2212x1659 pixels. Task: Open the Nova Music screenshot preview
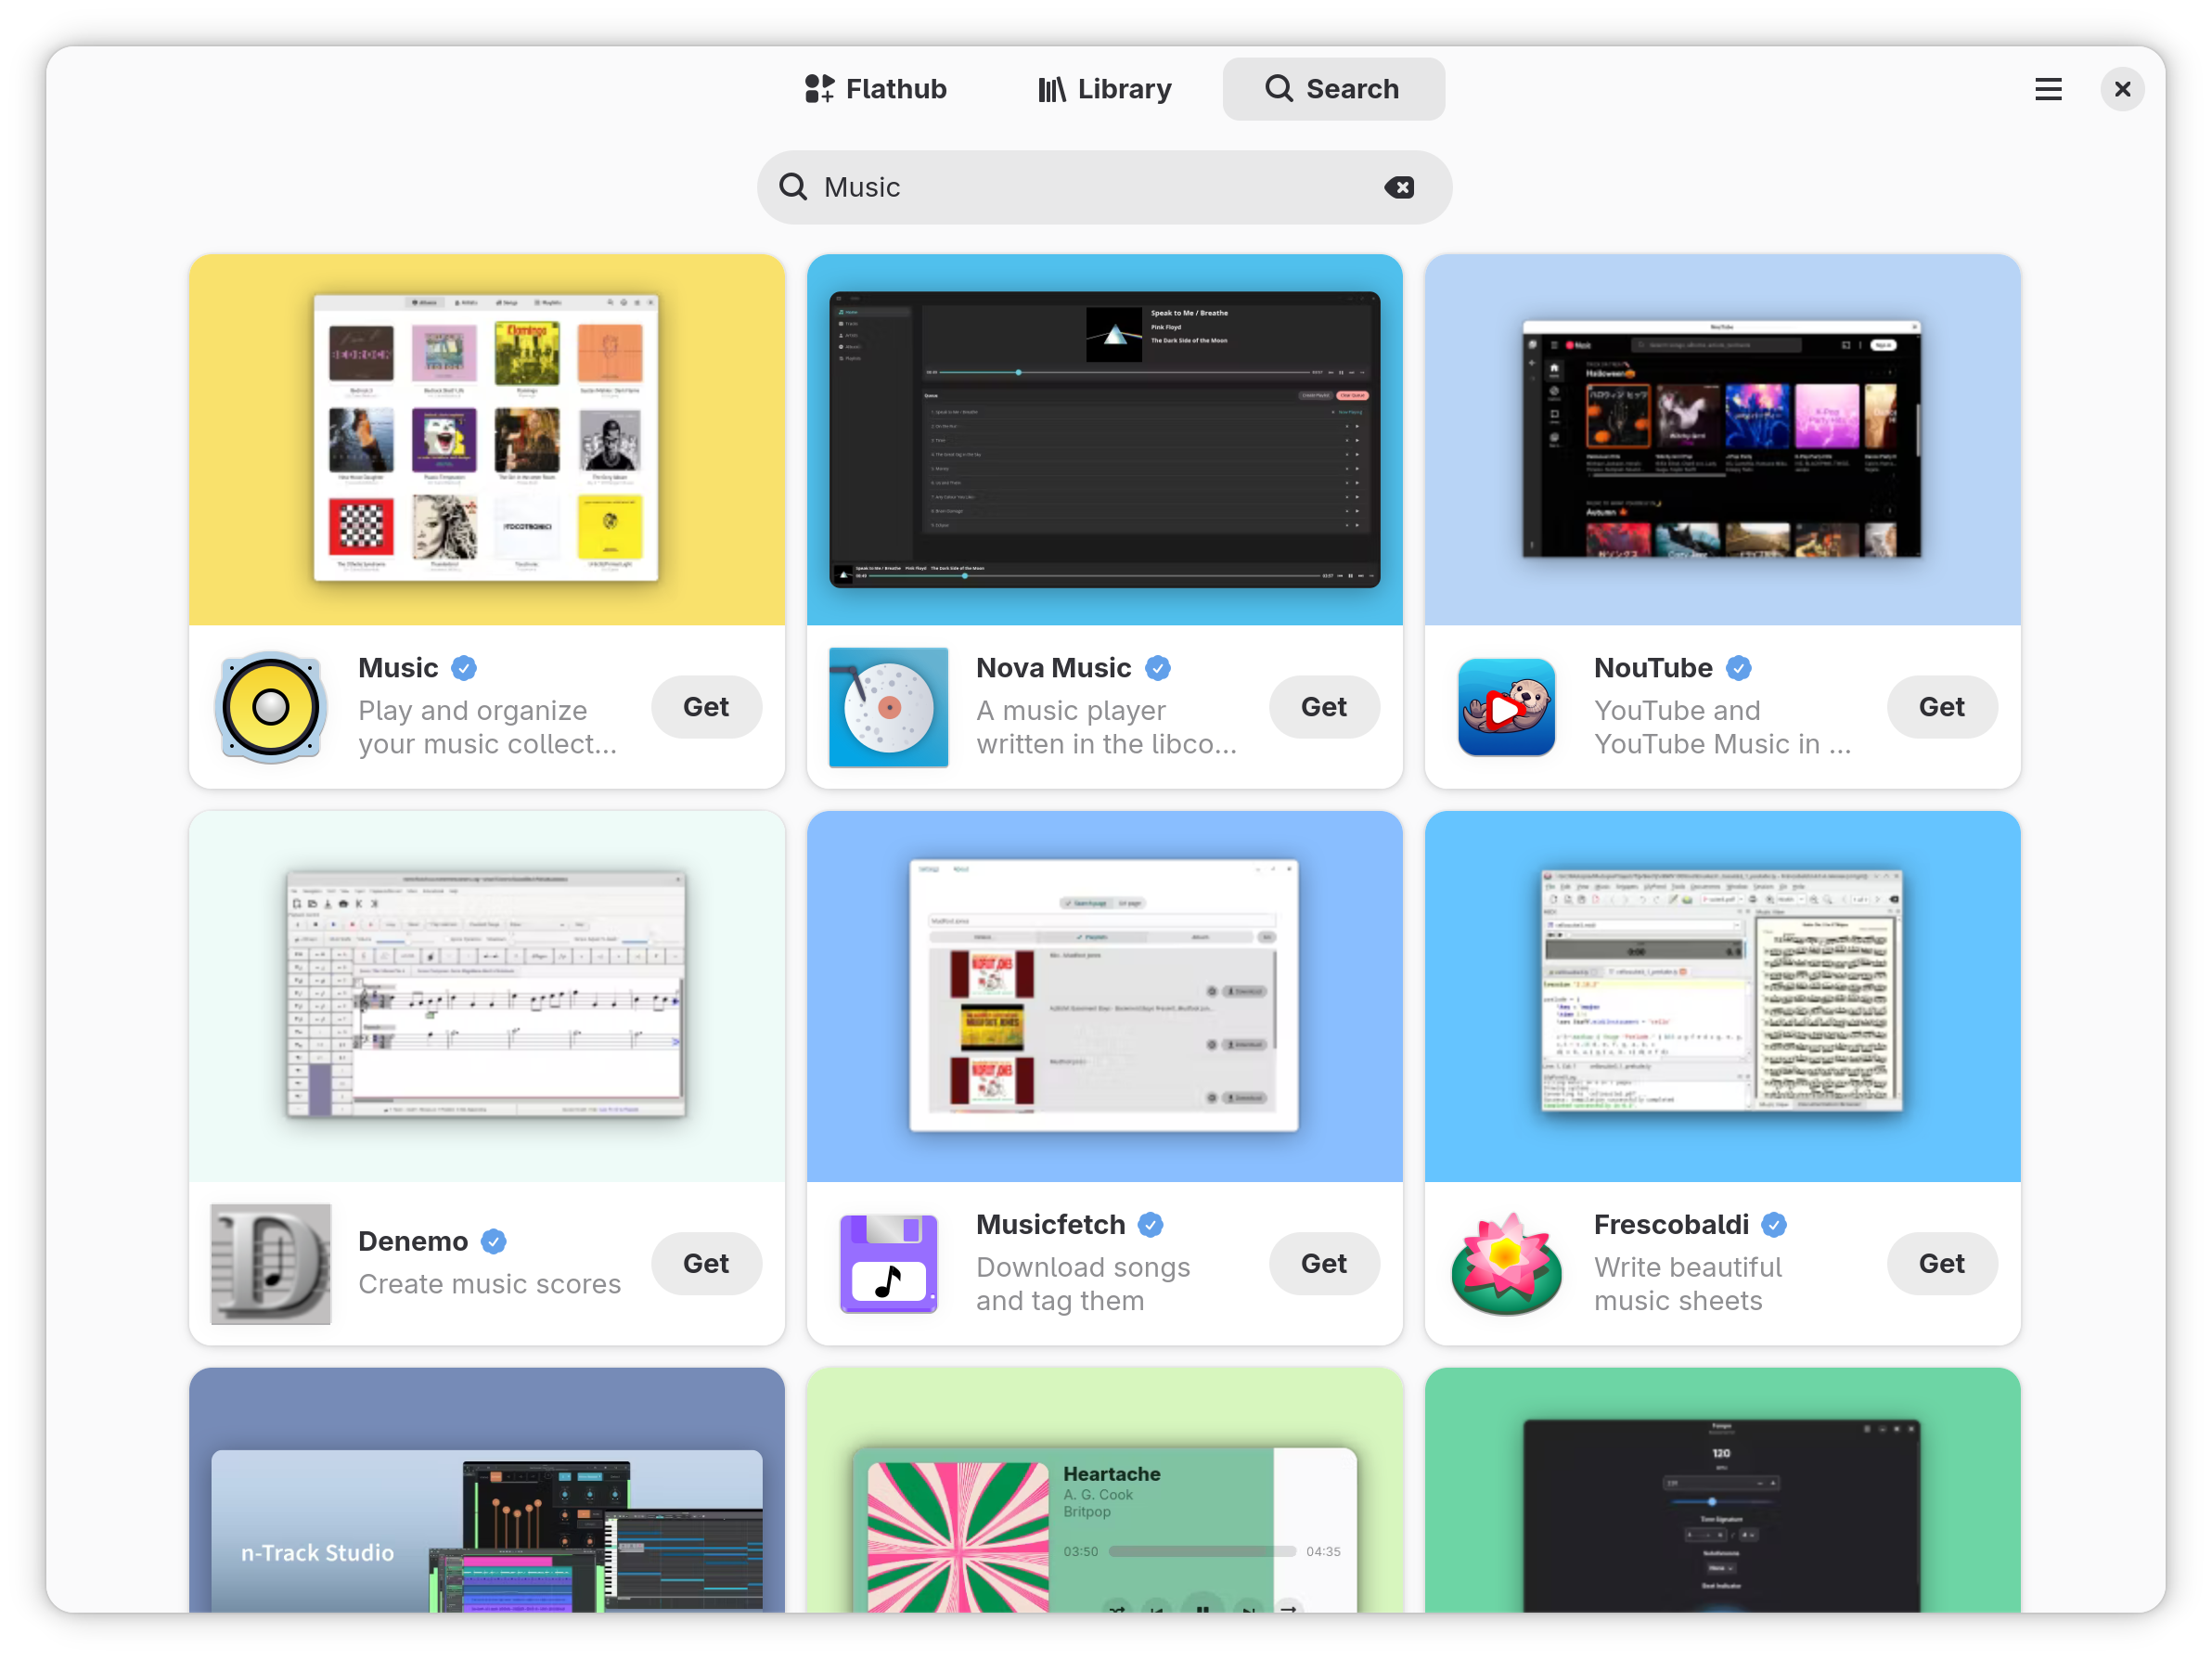pos(1104,440)
